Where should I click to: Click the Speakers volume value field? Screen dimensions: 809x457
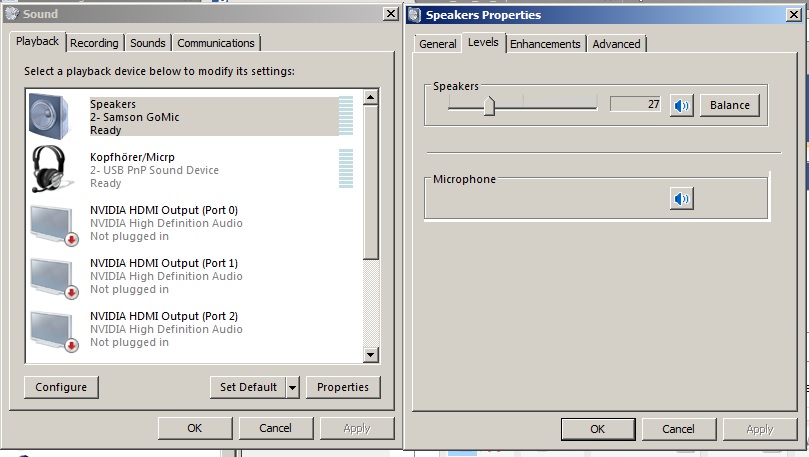635,104
